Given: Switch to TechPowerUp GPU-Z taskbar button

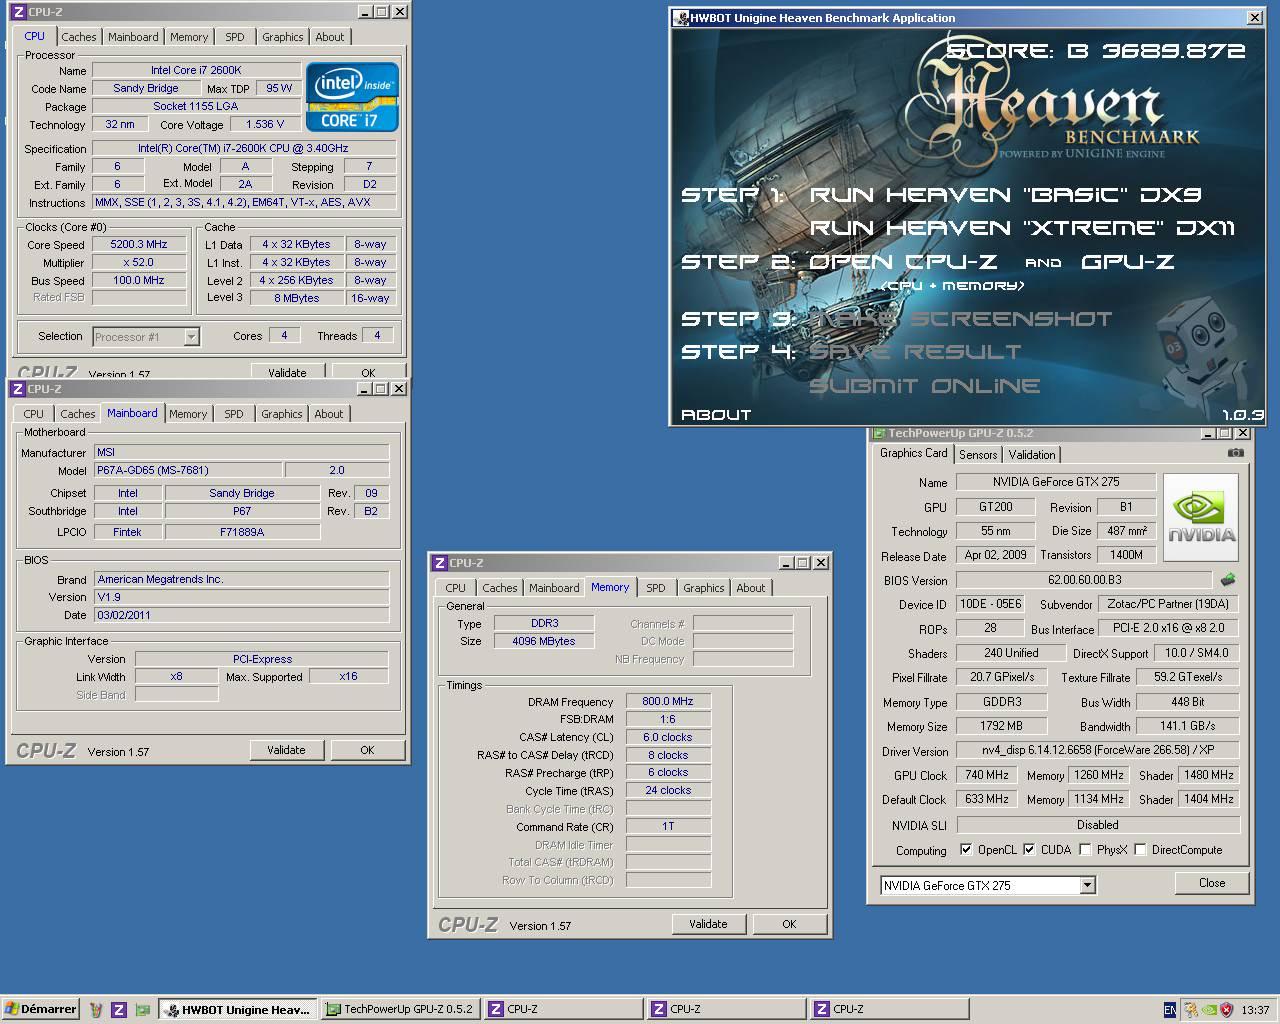Looking at the screenshot, I should pyautogui.click(x=400, y=1010).
